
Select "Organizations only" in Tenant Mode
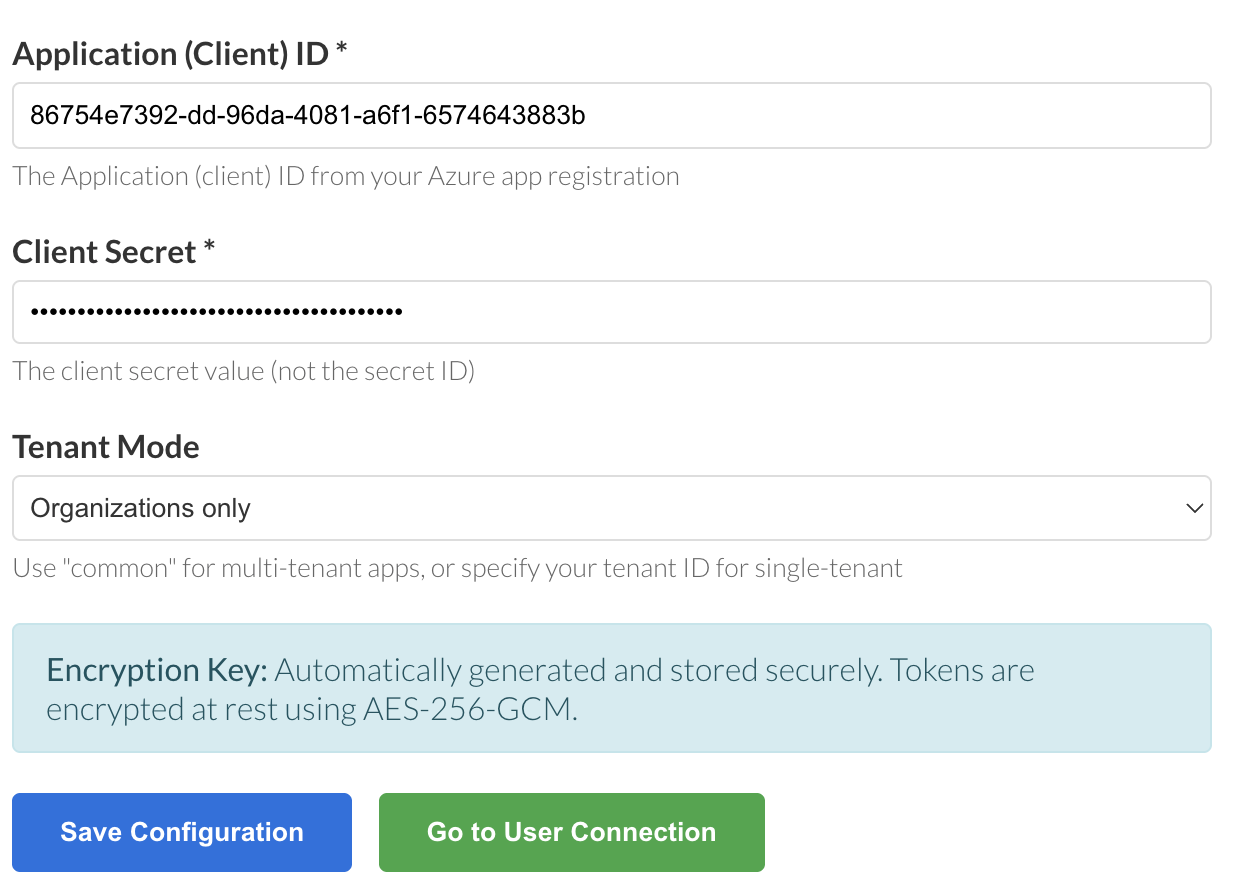point(140,508)
